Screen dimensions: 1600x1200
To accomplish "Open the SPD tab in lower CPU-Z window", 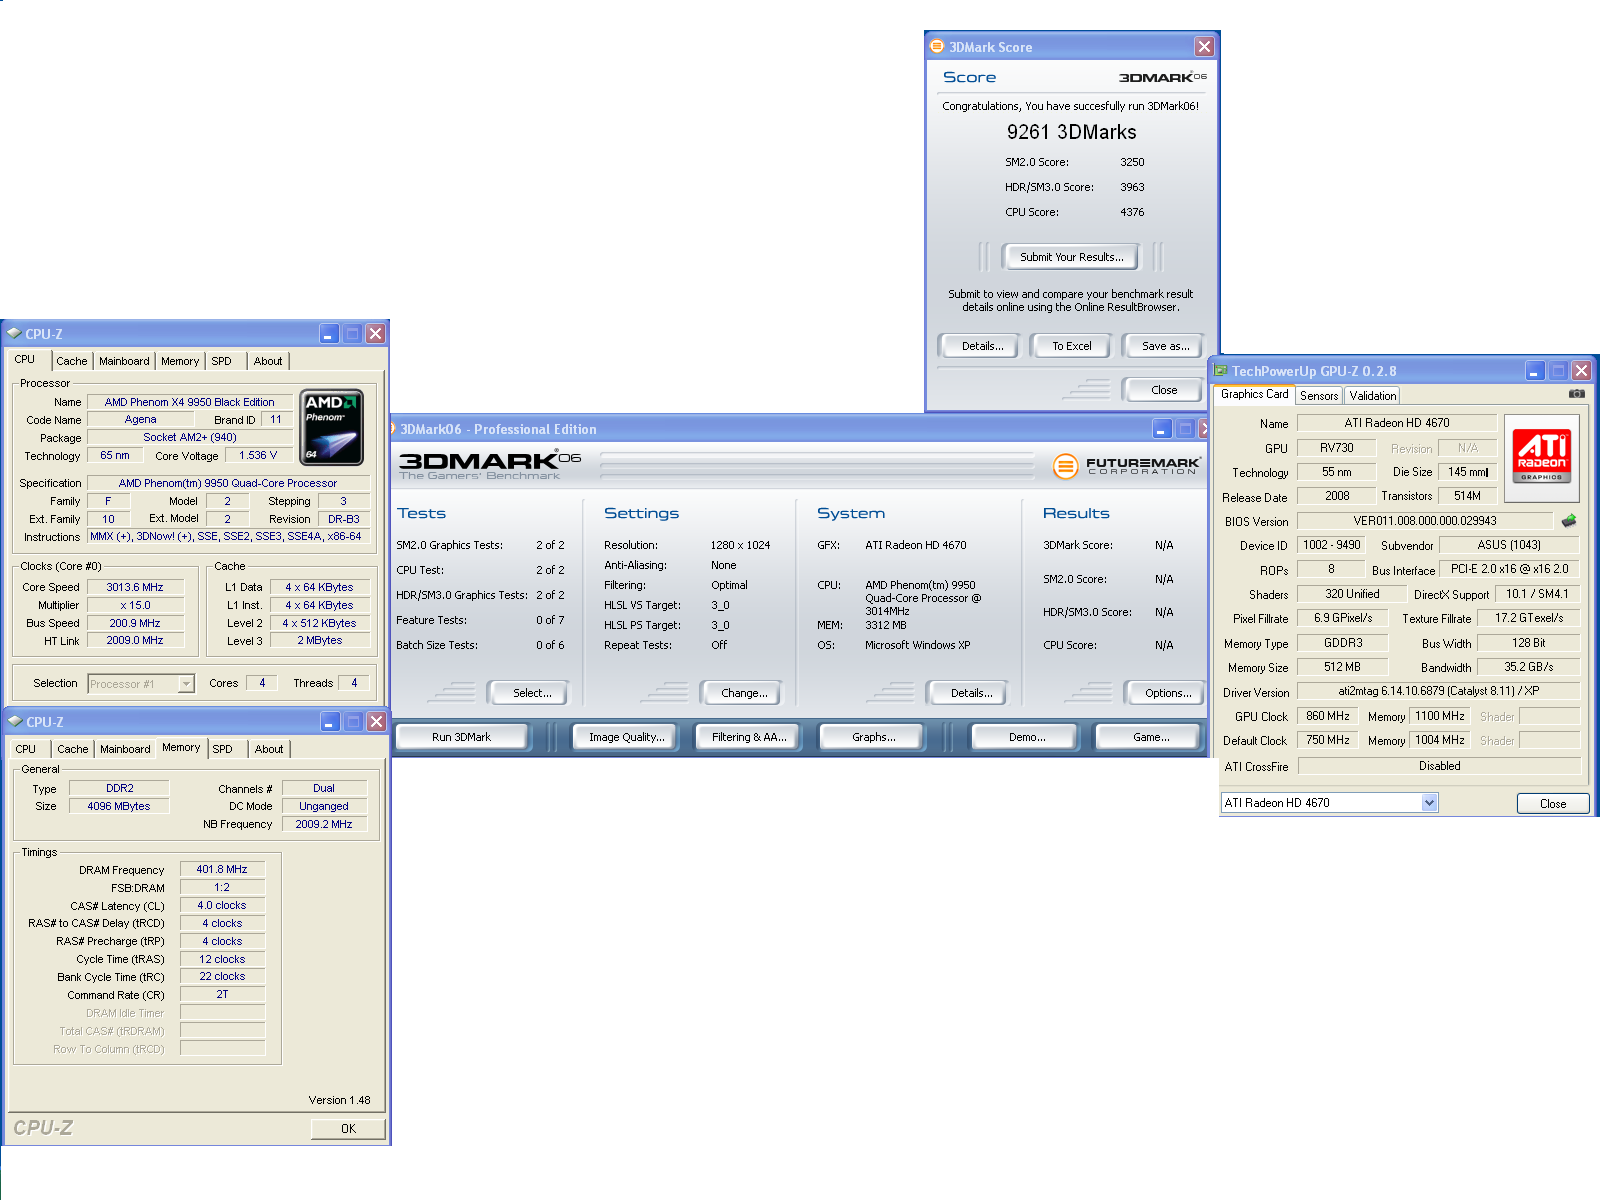I will [222, 749].
